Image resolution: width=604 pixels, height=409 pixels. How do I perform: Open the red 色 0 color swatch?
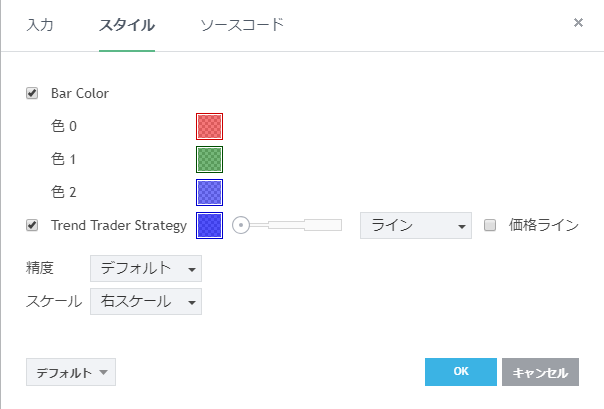(209, 126)
